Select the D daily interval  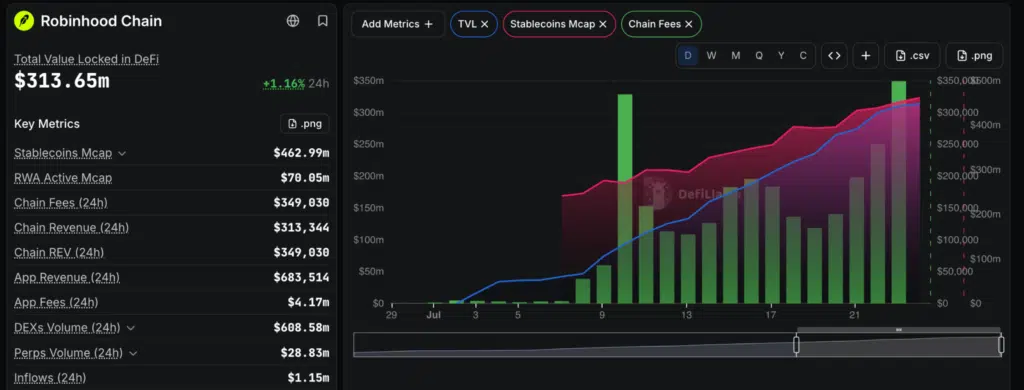(x=688, y=56)
